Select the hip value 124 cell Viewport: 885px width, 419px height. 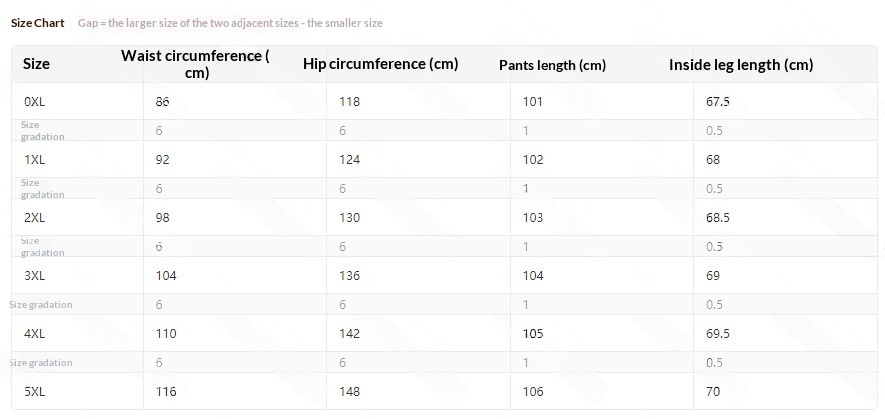[349, 160]
